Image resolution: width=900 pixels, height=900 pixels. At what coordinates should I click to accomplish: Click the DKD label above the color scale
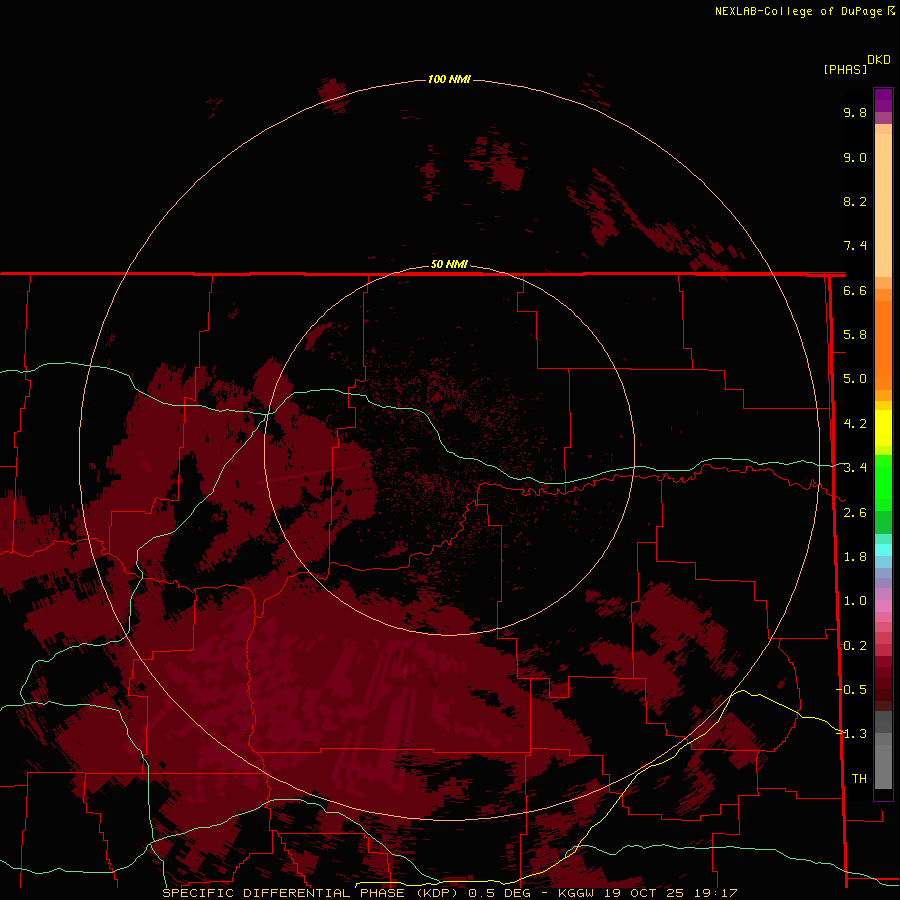tap(879, 60)
